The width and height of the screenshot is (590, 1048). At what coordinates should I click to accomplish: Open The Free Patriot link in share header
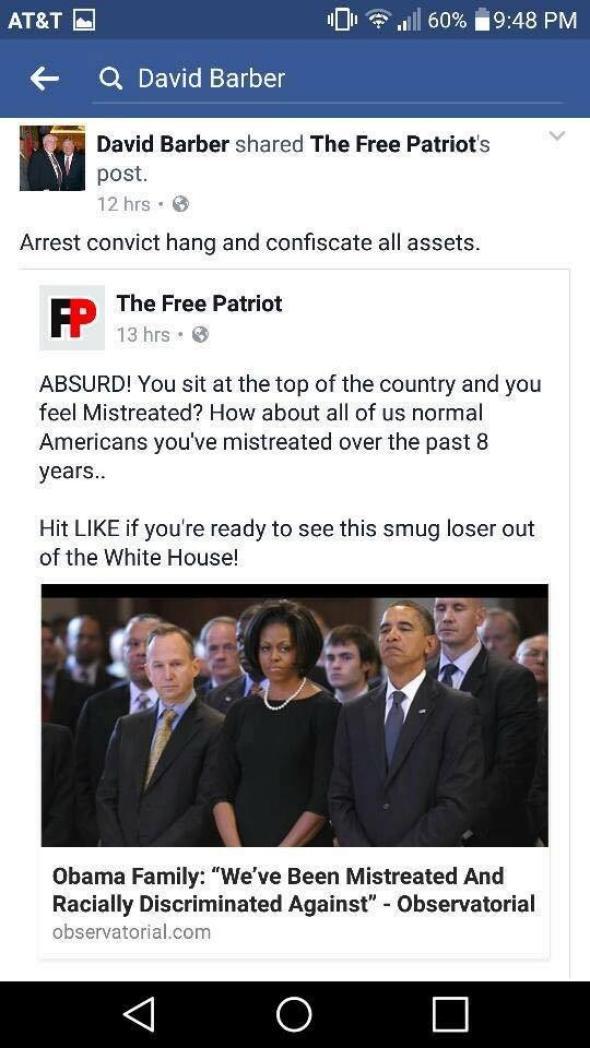point(392,144)
